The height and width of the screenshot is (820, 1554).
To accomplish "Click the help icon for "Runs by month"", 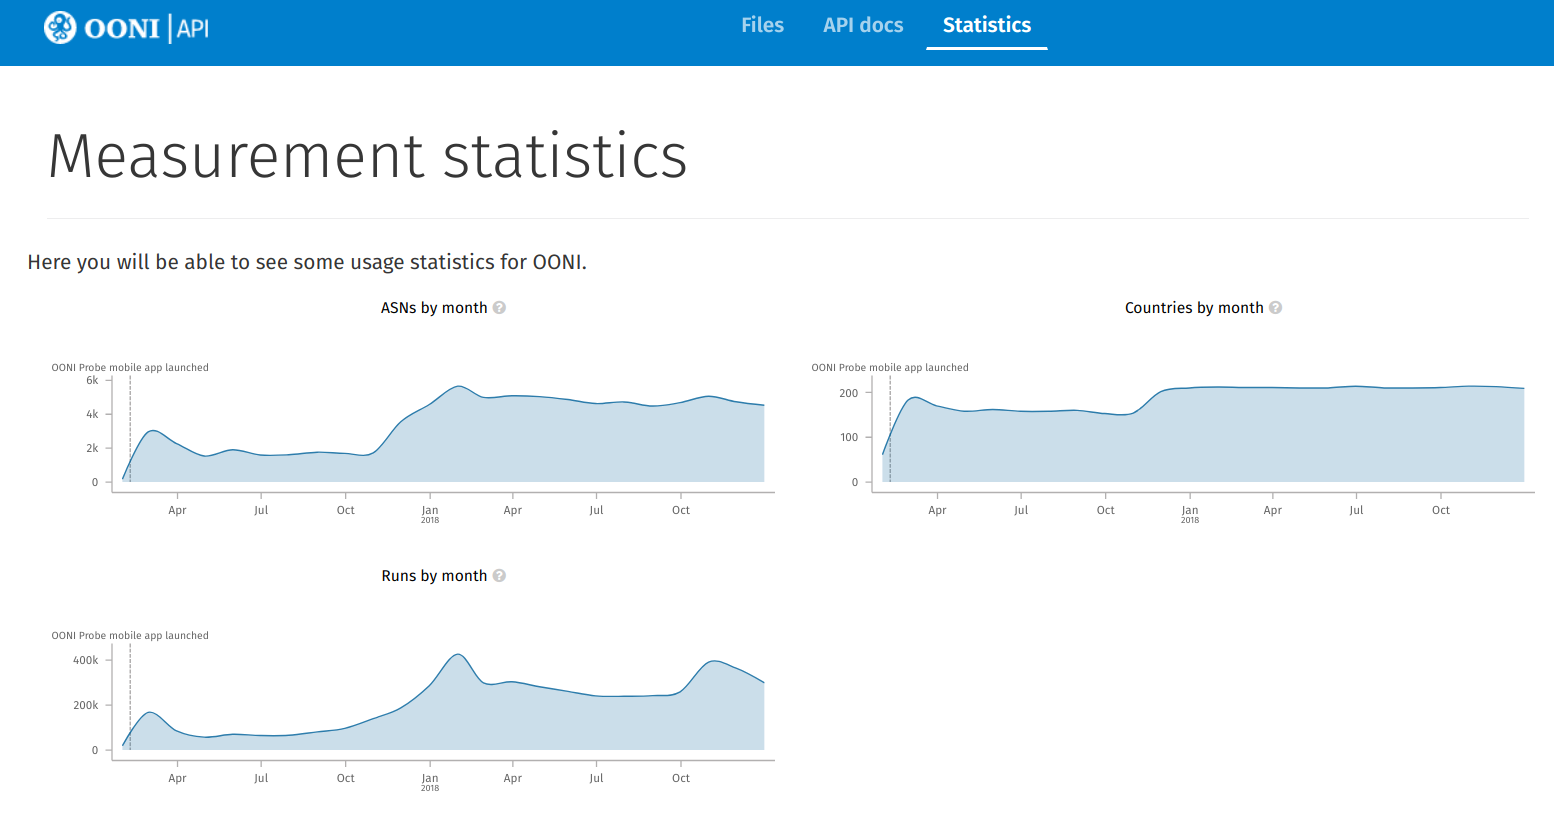I will point(500,576).
